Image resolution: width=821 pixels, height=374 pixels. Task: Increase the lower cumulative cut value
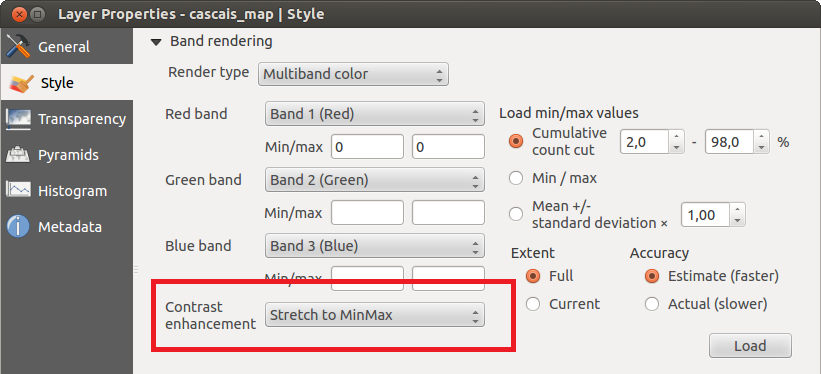[x=676, y=136]
